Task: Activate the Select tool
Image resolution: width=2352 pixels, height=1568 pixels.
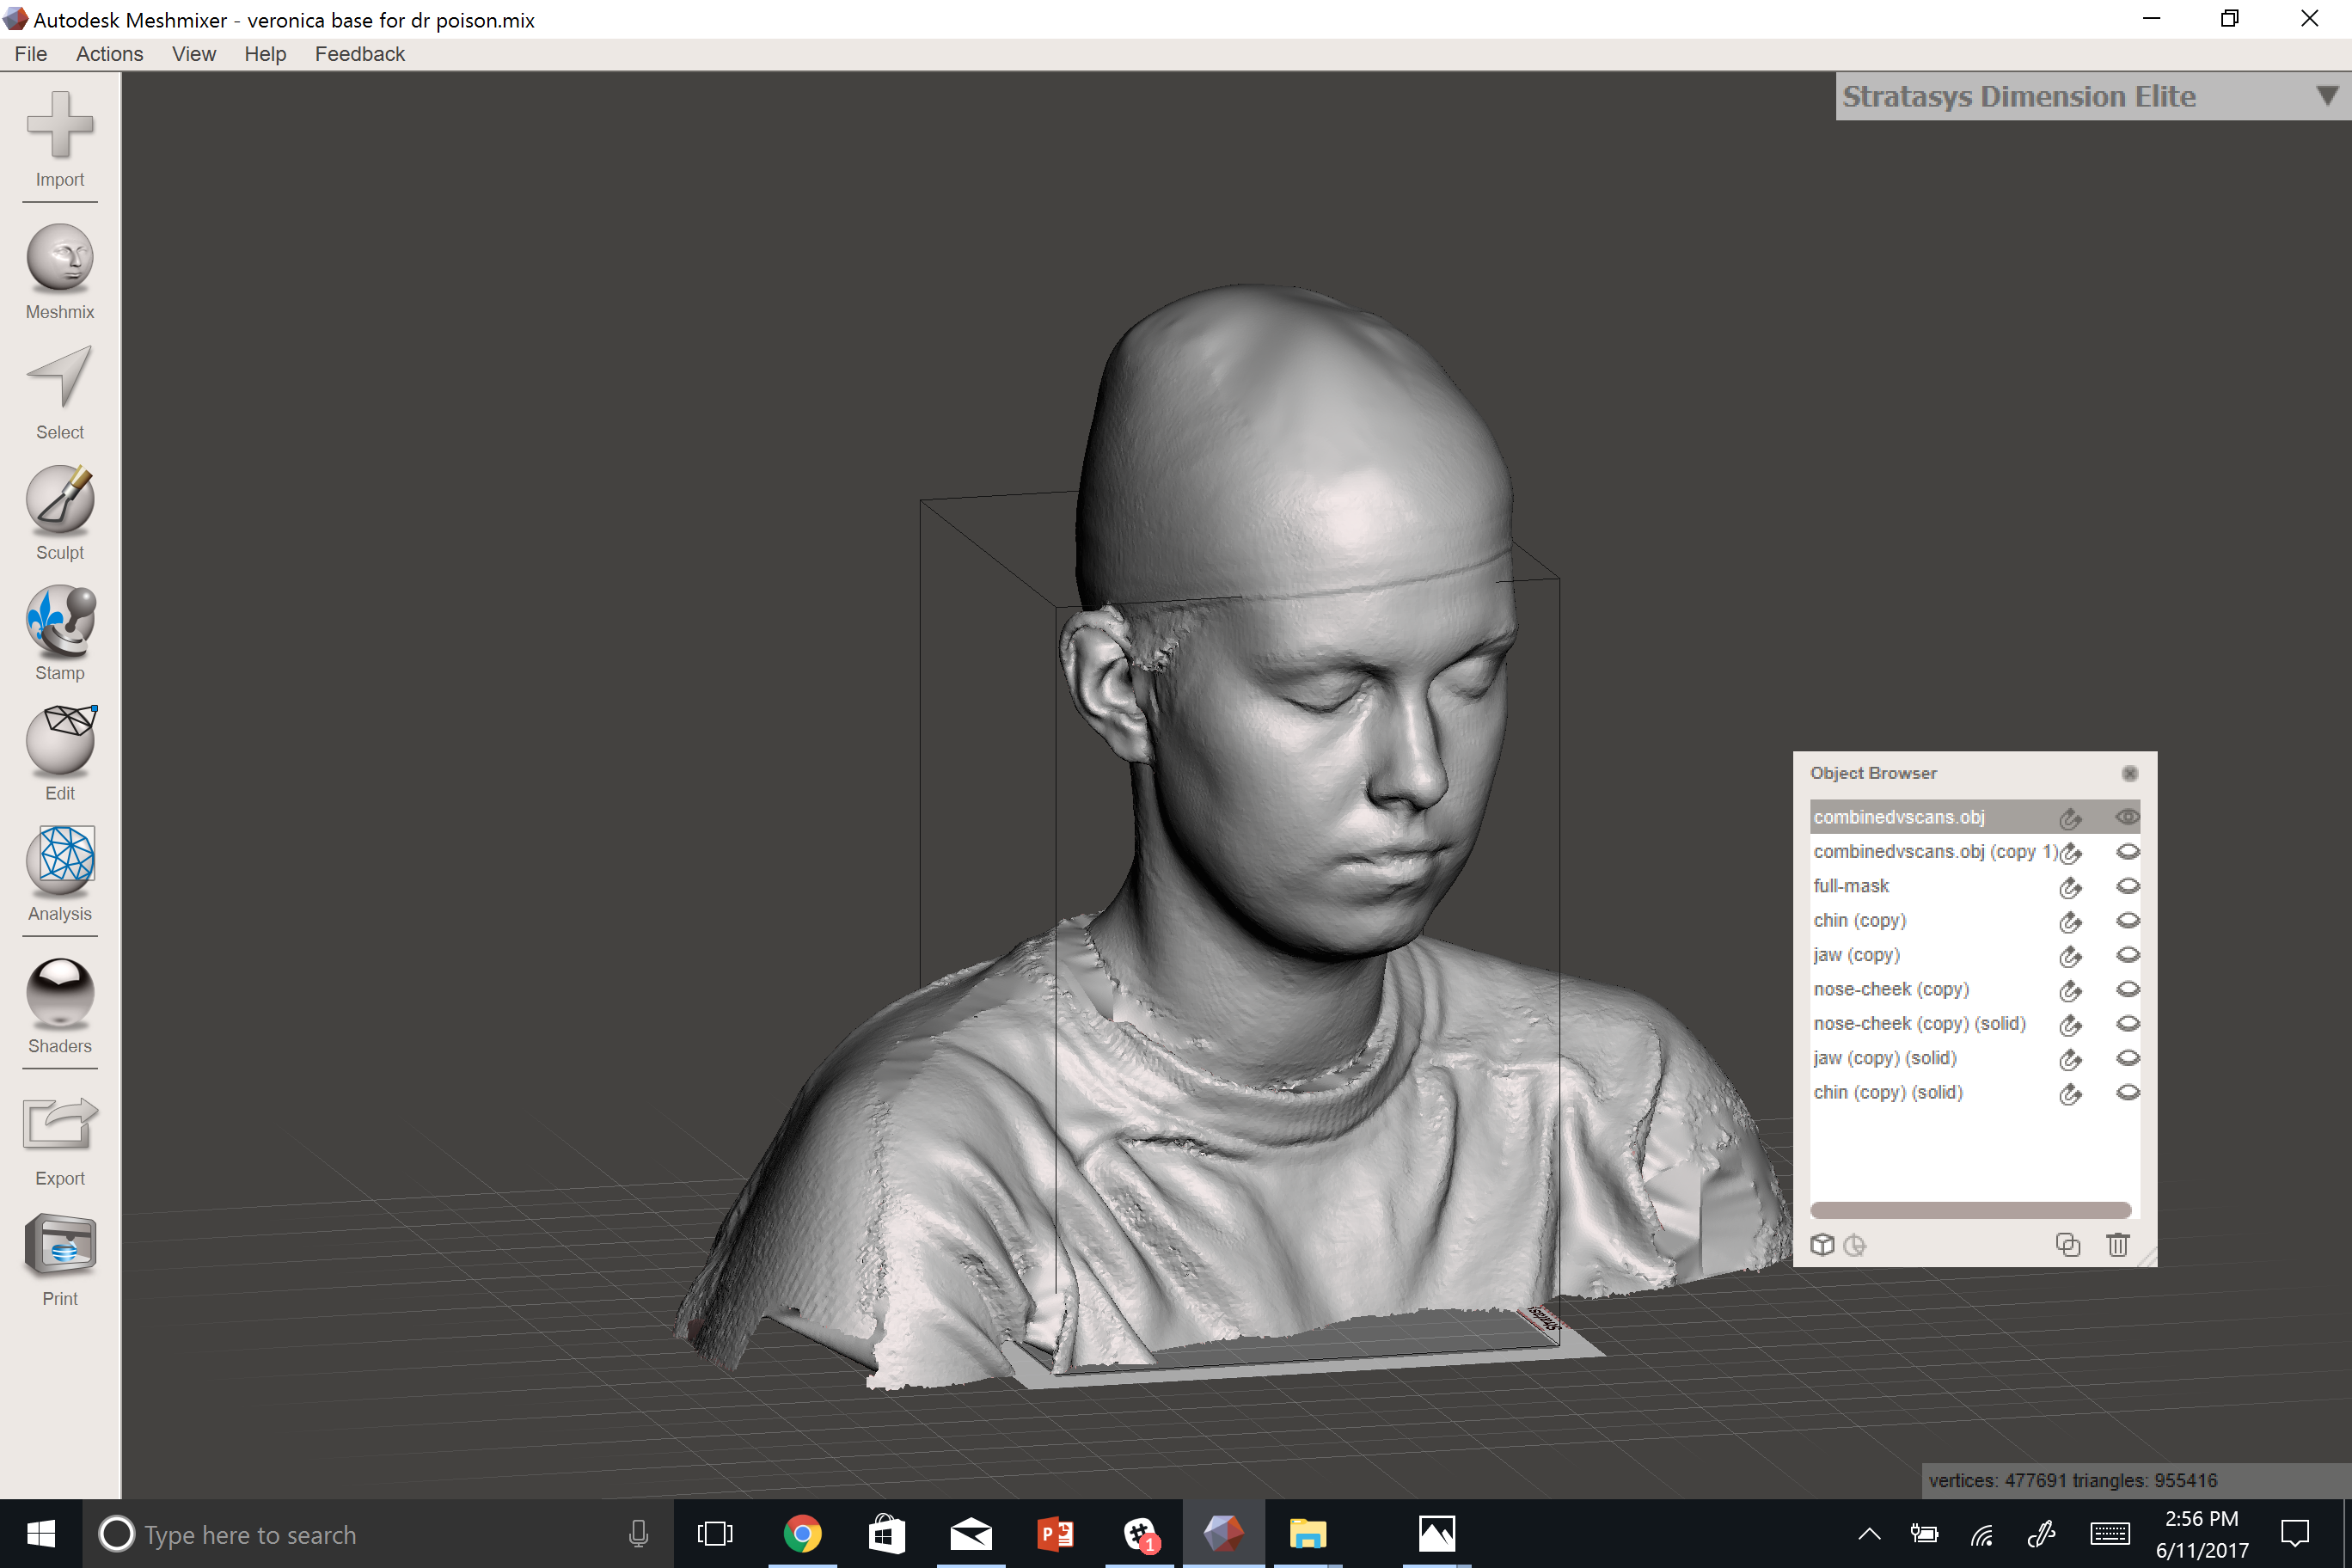Action: [60, 377]
